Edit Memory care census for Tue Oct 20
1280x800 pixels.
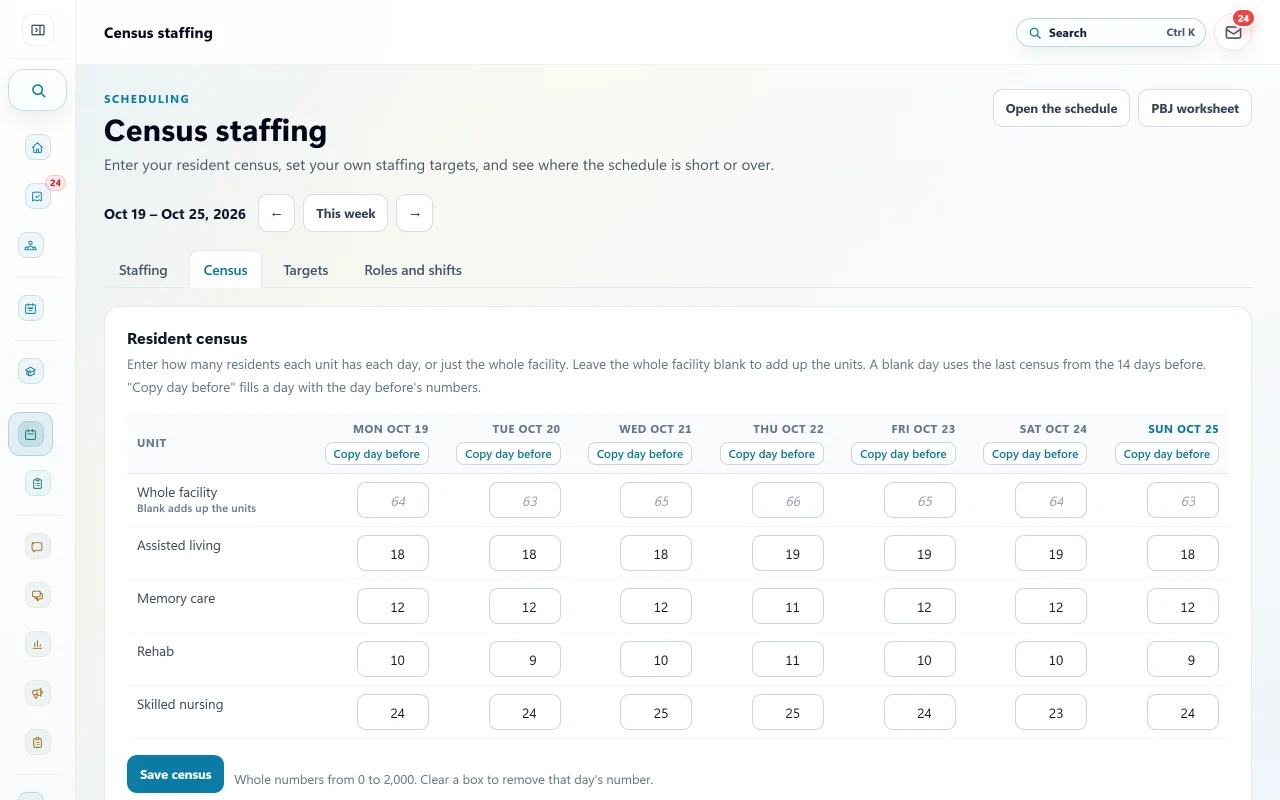click(525, 606)
